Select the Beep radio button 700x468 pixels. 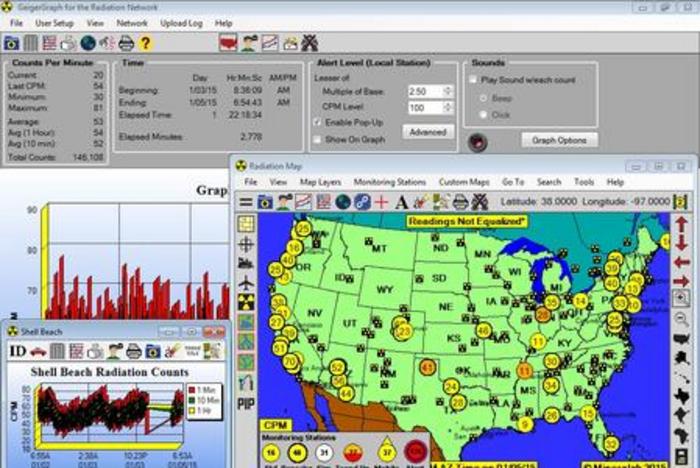click(x=483, y=98)
